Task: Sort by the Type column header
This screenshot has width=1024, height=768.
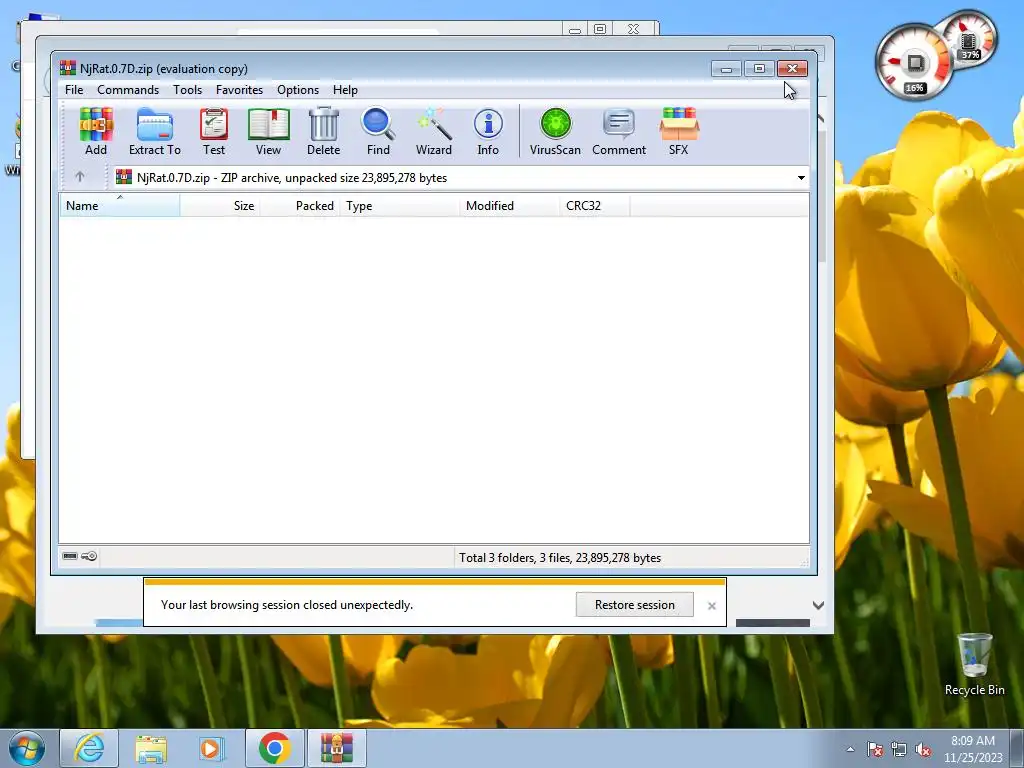Action: click(400, 206)
